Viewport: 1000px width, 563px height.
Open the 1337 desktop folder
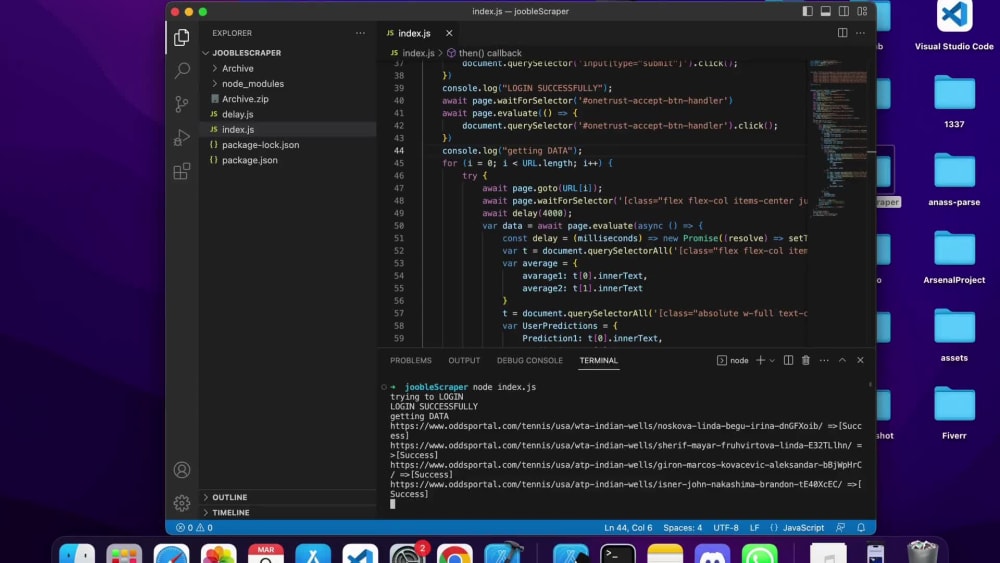(954, 101)
